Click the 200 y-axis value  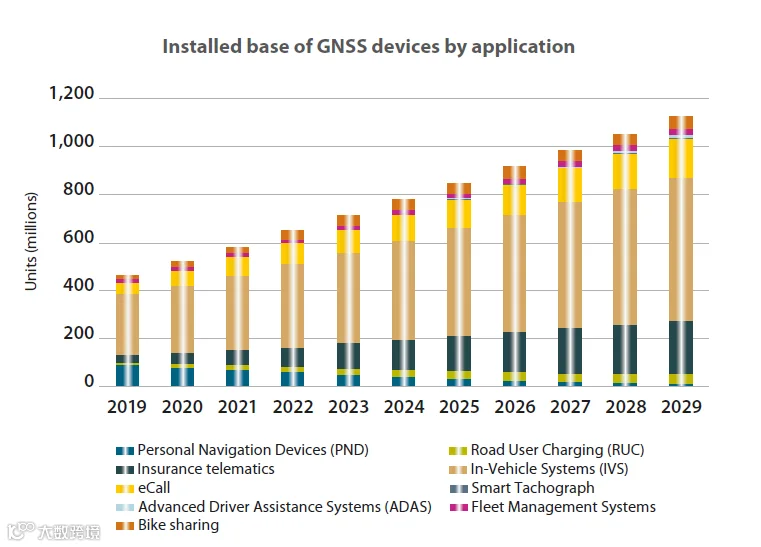click(79, 333)
